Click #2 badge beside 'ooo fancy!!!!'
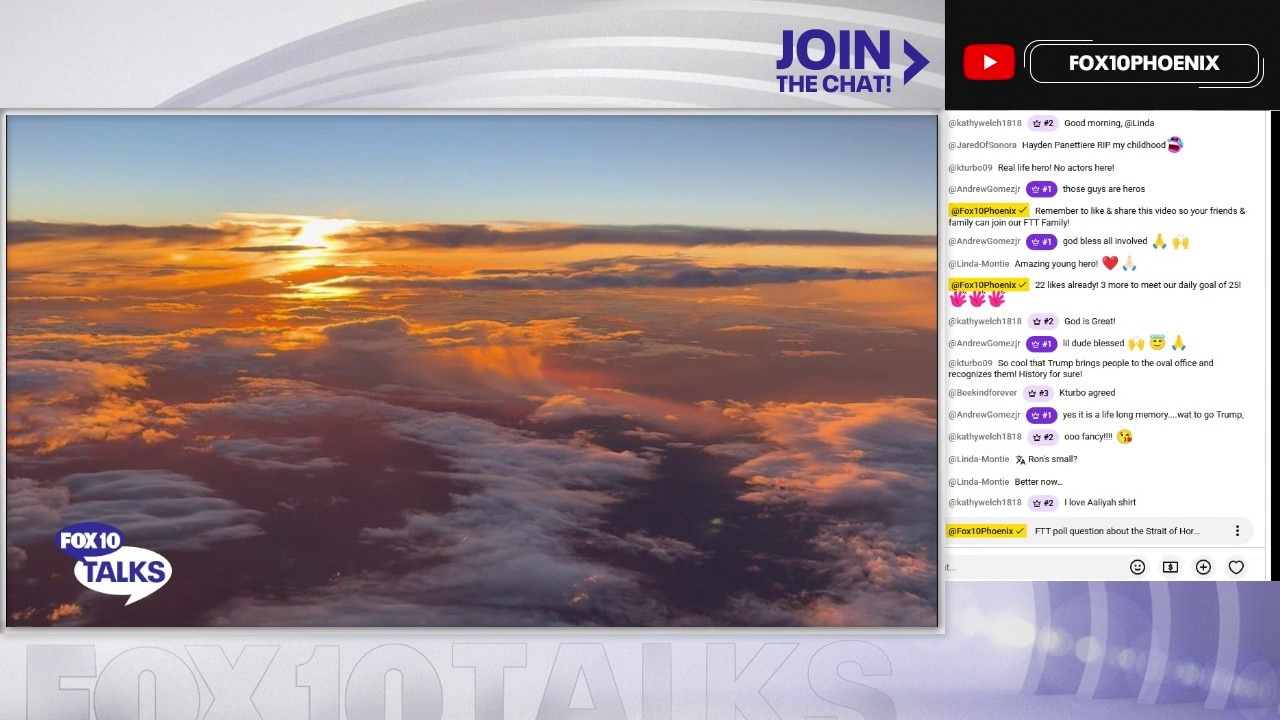 pos(1042,437)
